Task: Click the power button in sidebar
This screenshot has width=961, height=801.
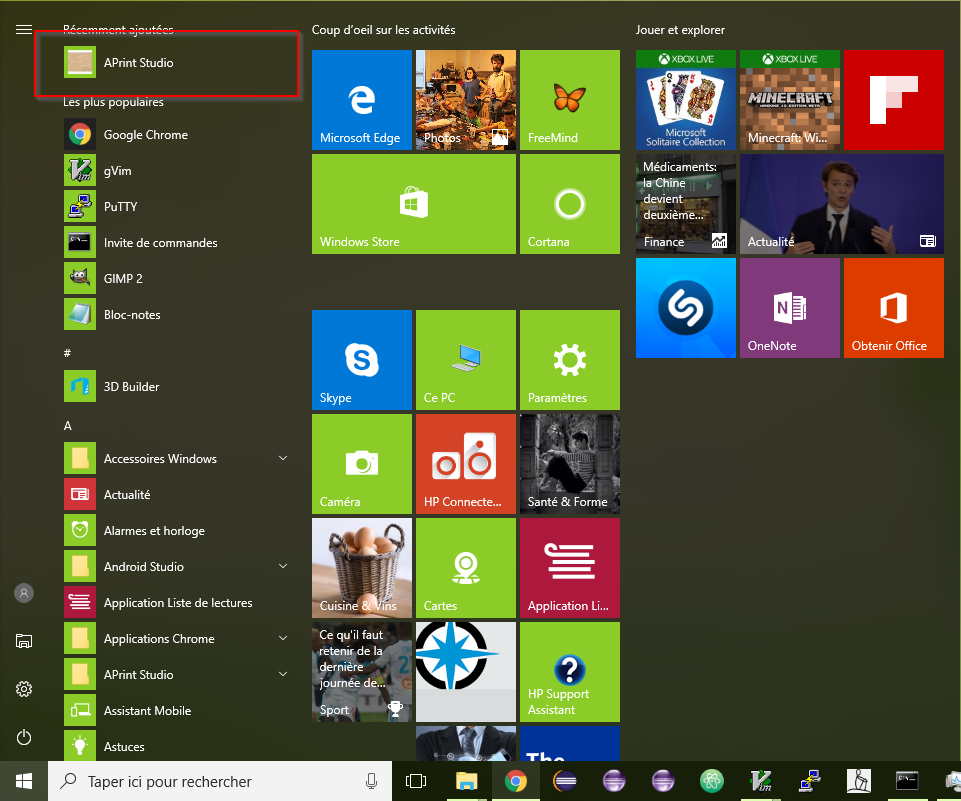Action: (x=24, y=737)
